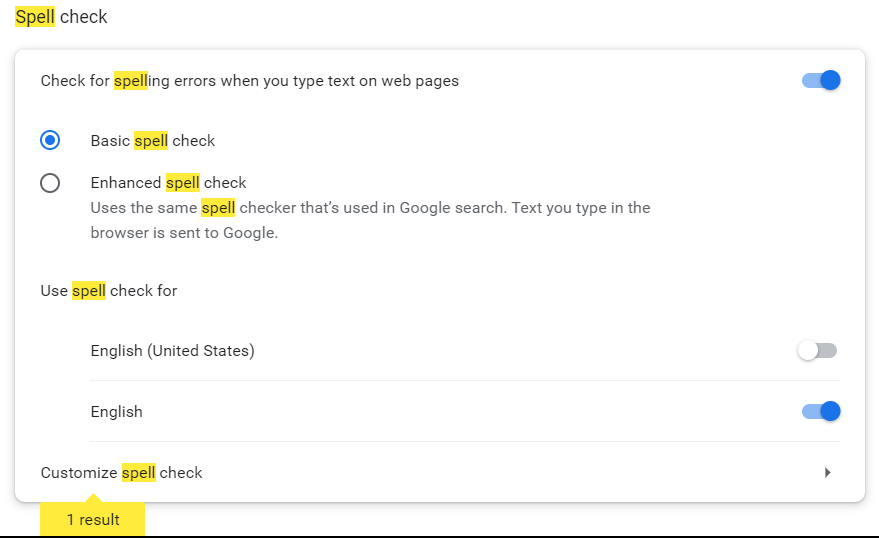The height and width of the screenshot is (538, 879).
Task: Click the Basic spell check label text
Action: (152, 141)
